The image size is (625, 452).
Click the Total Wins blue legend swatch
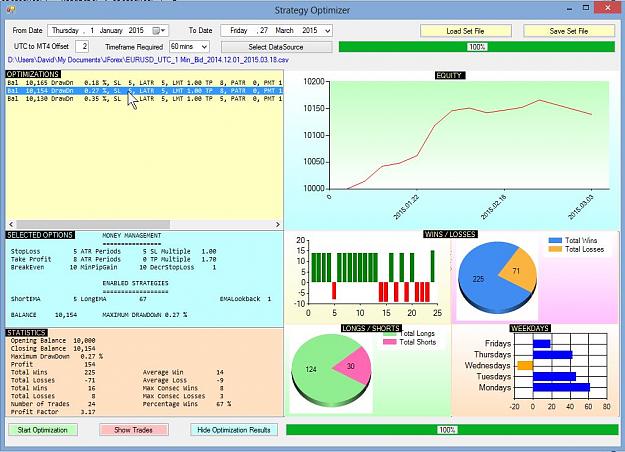tap(555, 240)
